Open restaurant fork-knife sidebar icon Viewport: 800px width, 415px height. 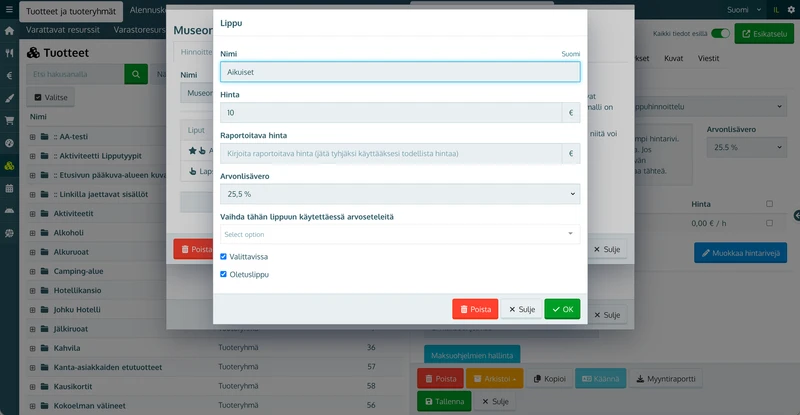[9, 53]
